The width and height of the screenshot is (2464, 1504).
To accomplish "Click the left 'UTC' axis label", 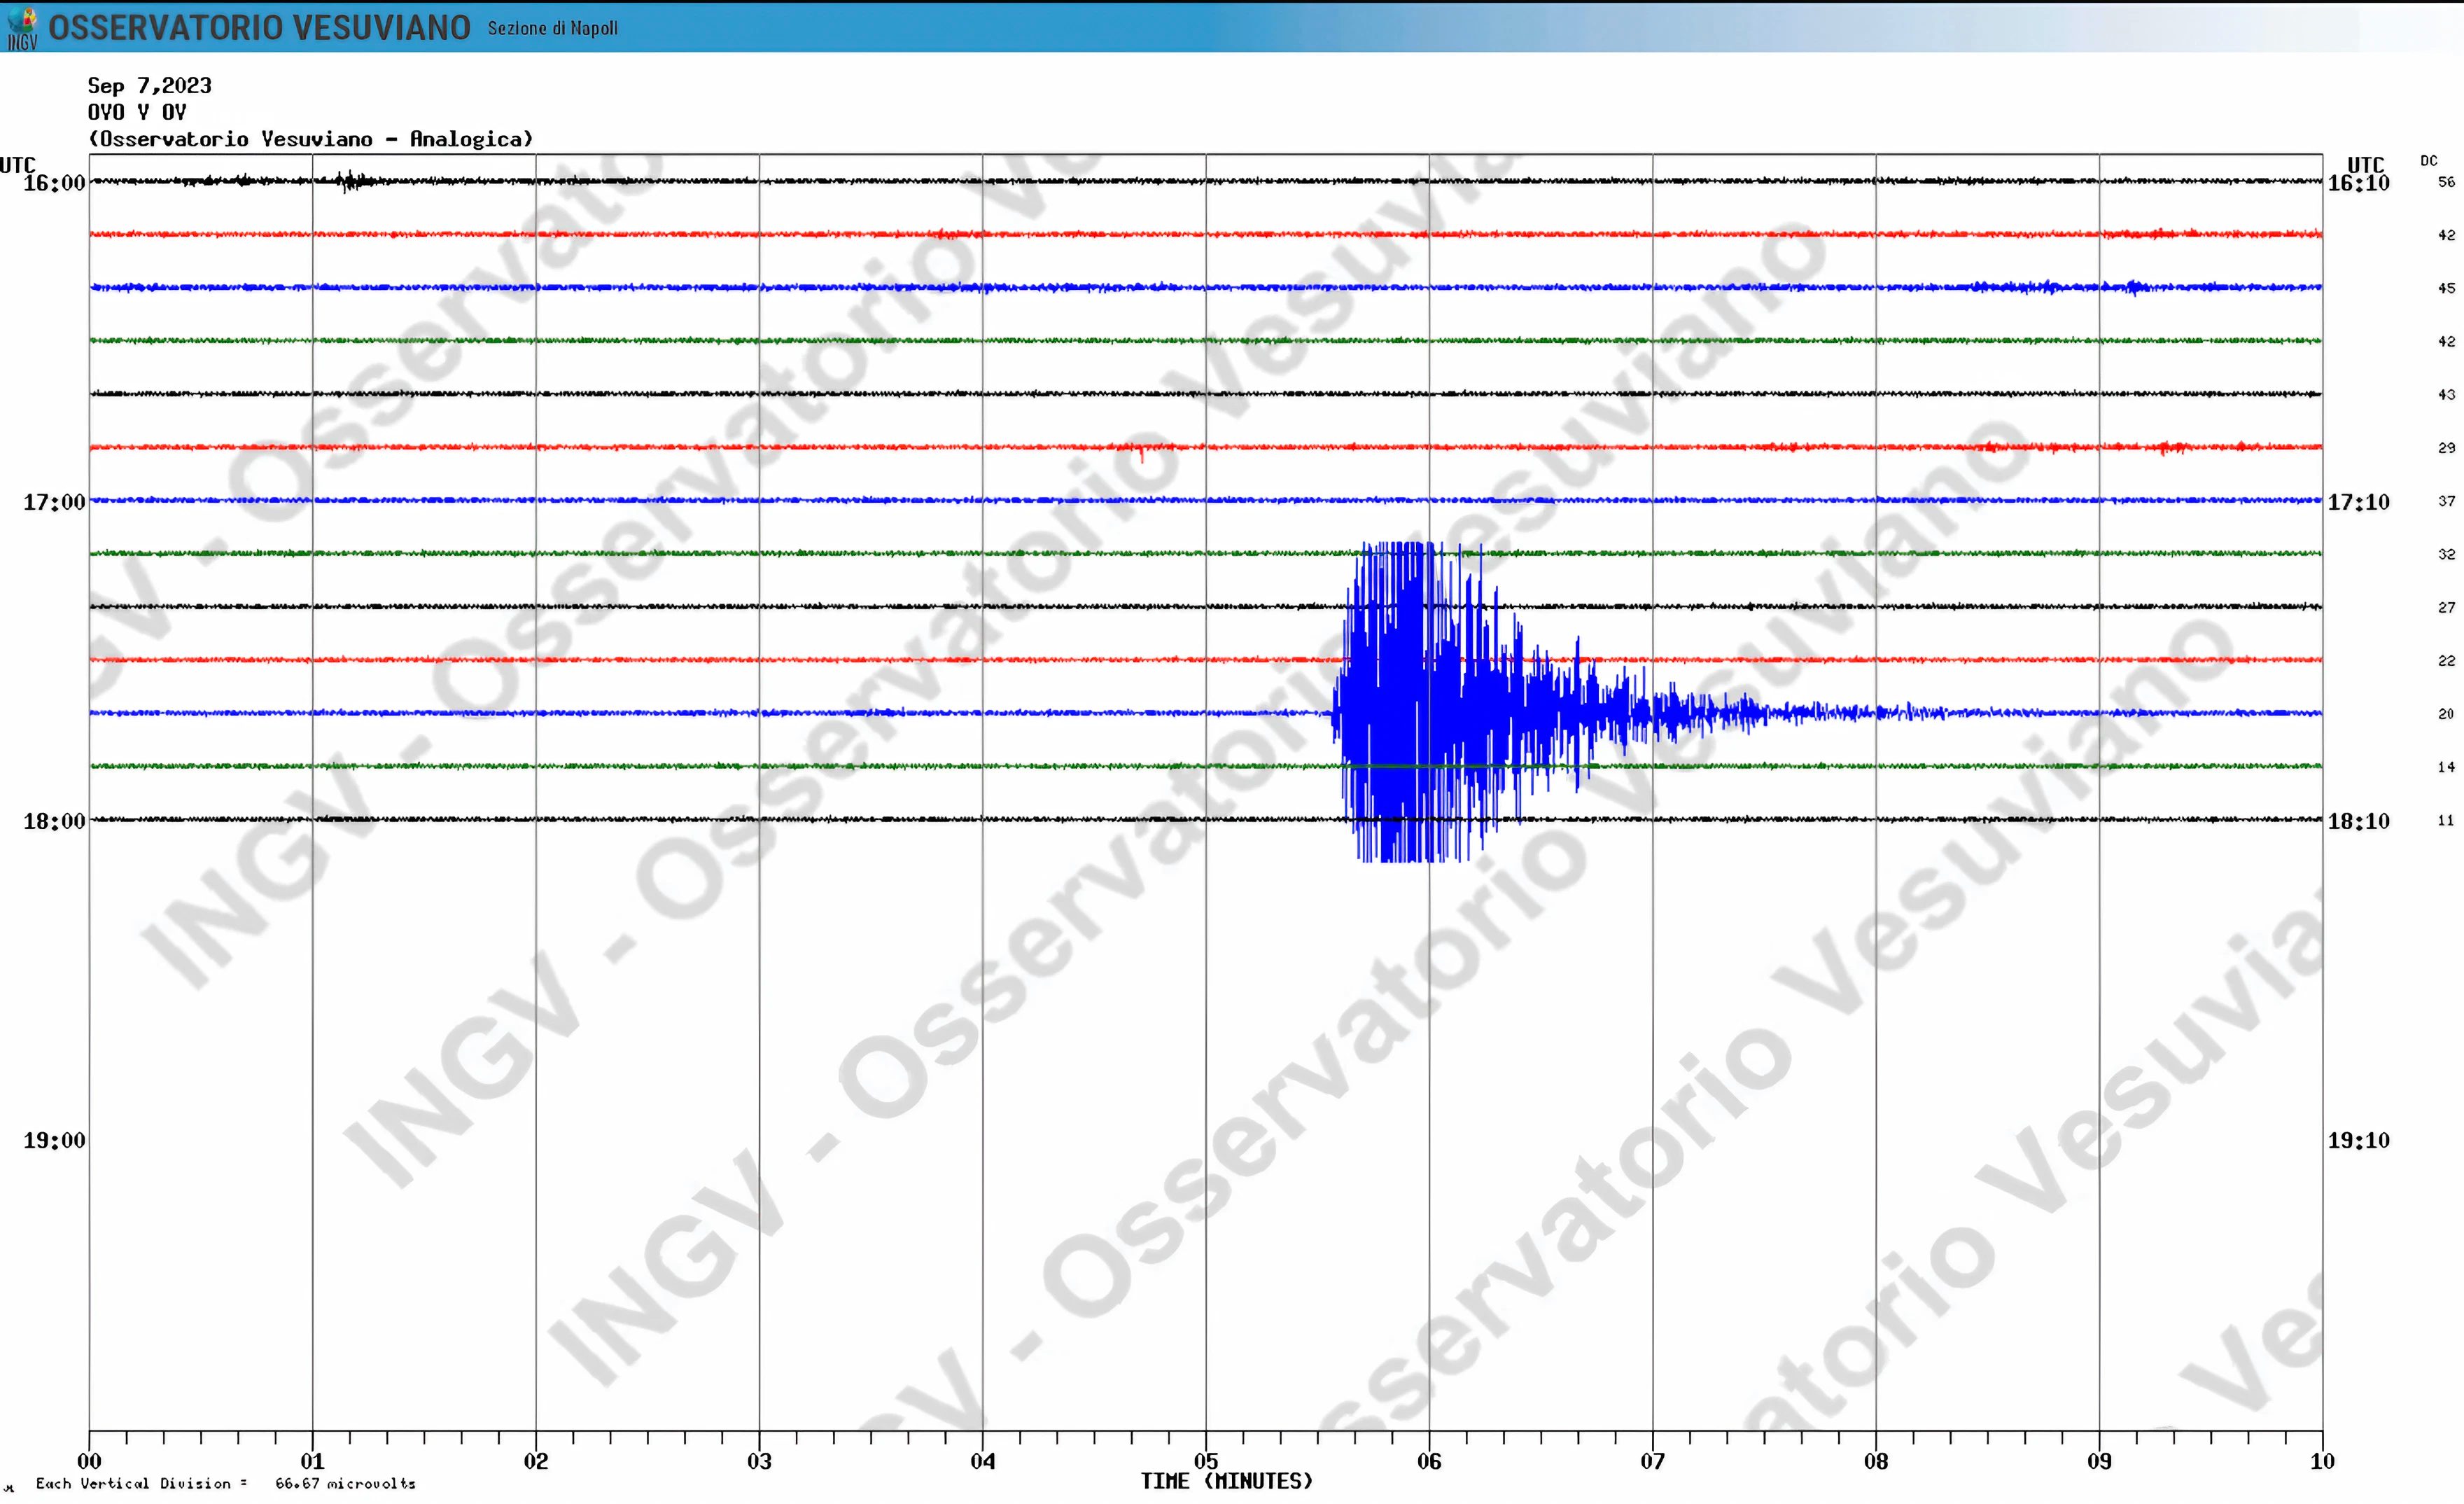I will pos(17,164).
